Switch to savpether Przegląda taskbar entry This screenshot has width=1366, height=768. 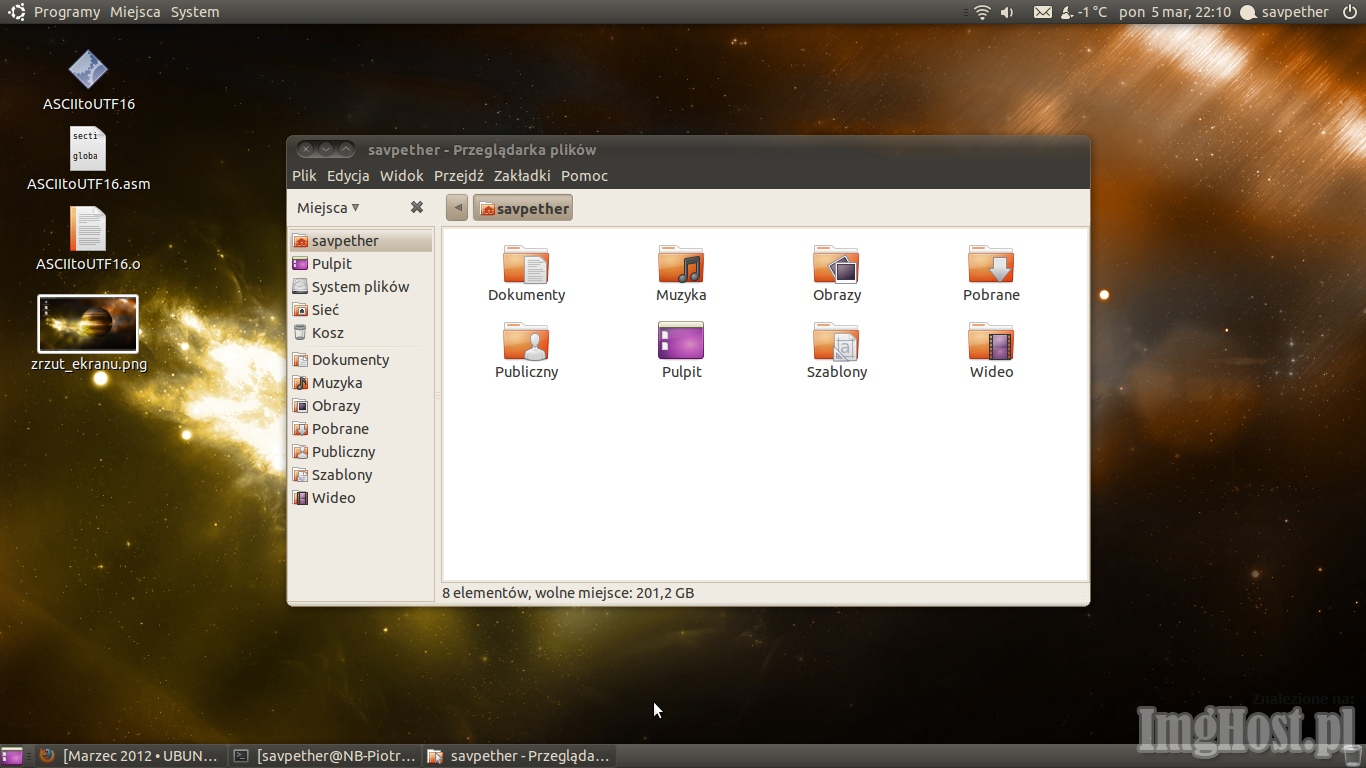point(519,756)
